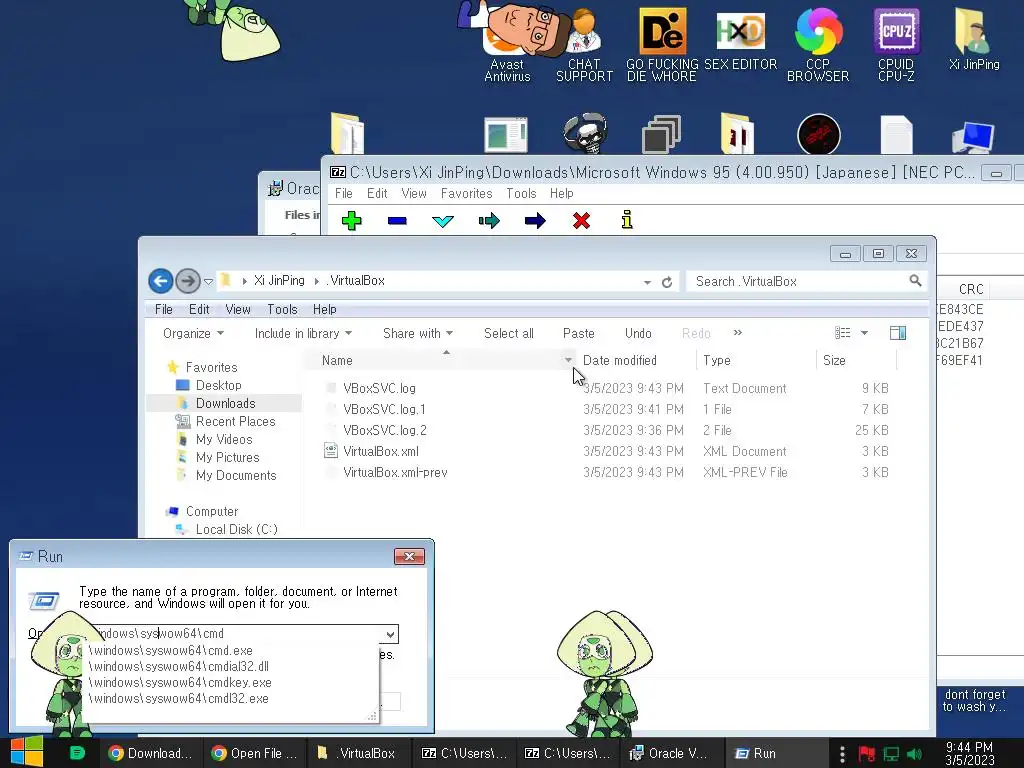Open address bar history dropdown arrow

coord(647,282)
